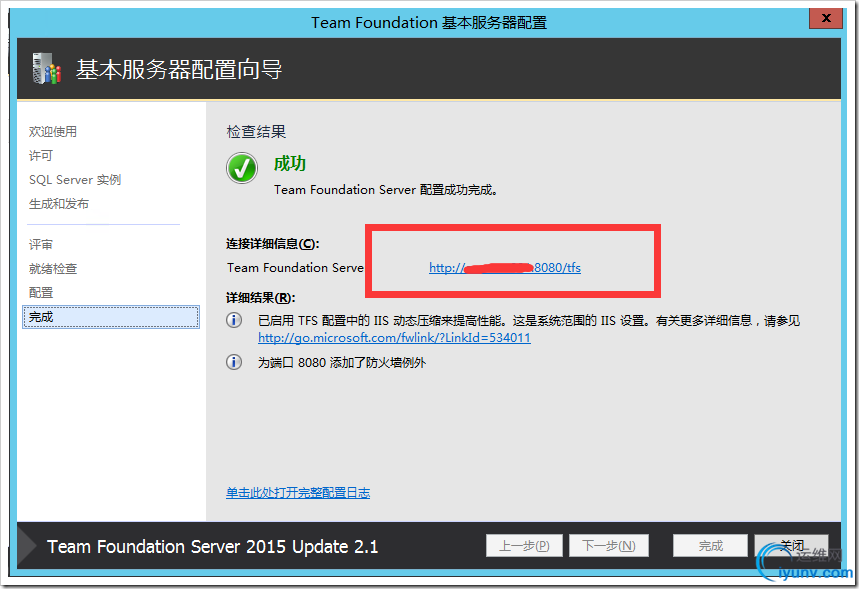
Task: Click the 检查结果 heading
Action: pos(256,131)
